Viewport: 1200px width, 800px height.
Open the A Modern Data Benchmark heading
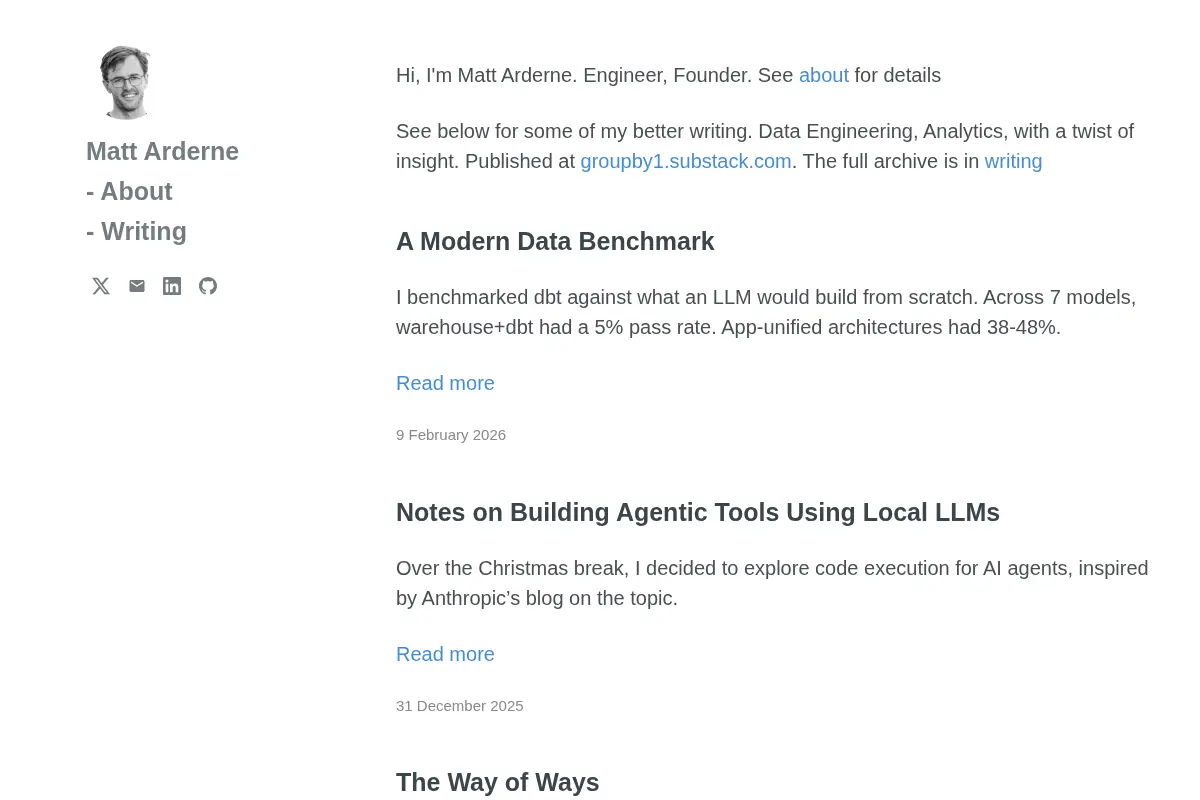click(555, 241)
